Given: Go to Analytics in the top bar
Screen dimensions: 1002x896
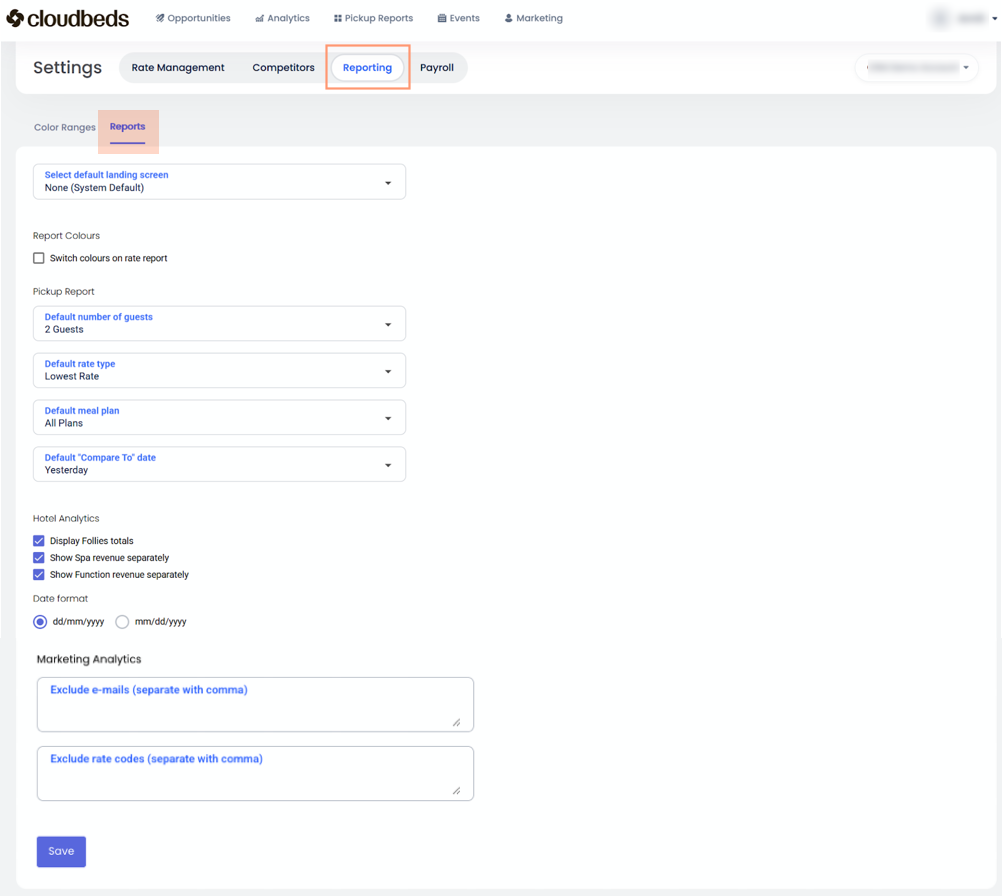Looking at the screenshot, I should (x=282, y=18).
